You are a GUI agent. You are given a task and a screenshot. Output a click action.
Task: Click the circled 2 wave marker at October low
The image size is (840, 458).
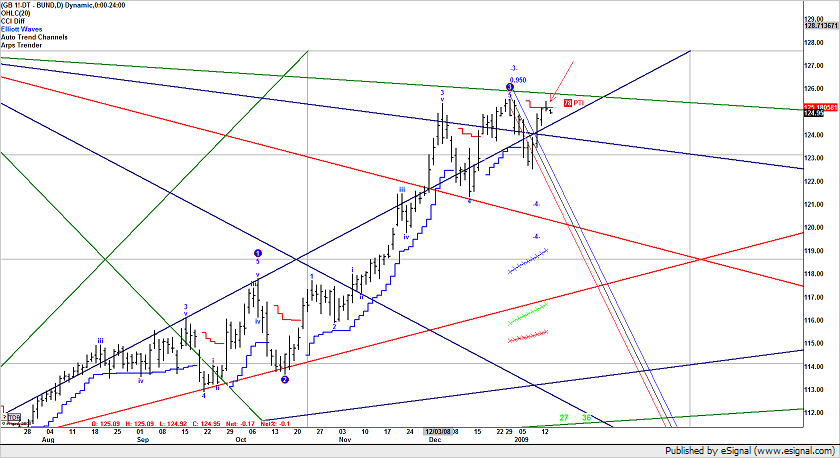[285, 380]
